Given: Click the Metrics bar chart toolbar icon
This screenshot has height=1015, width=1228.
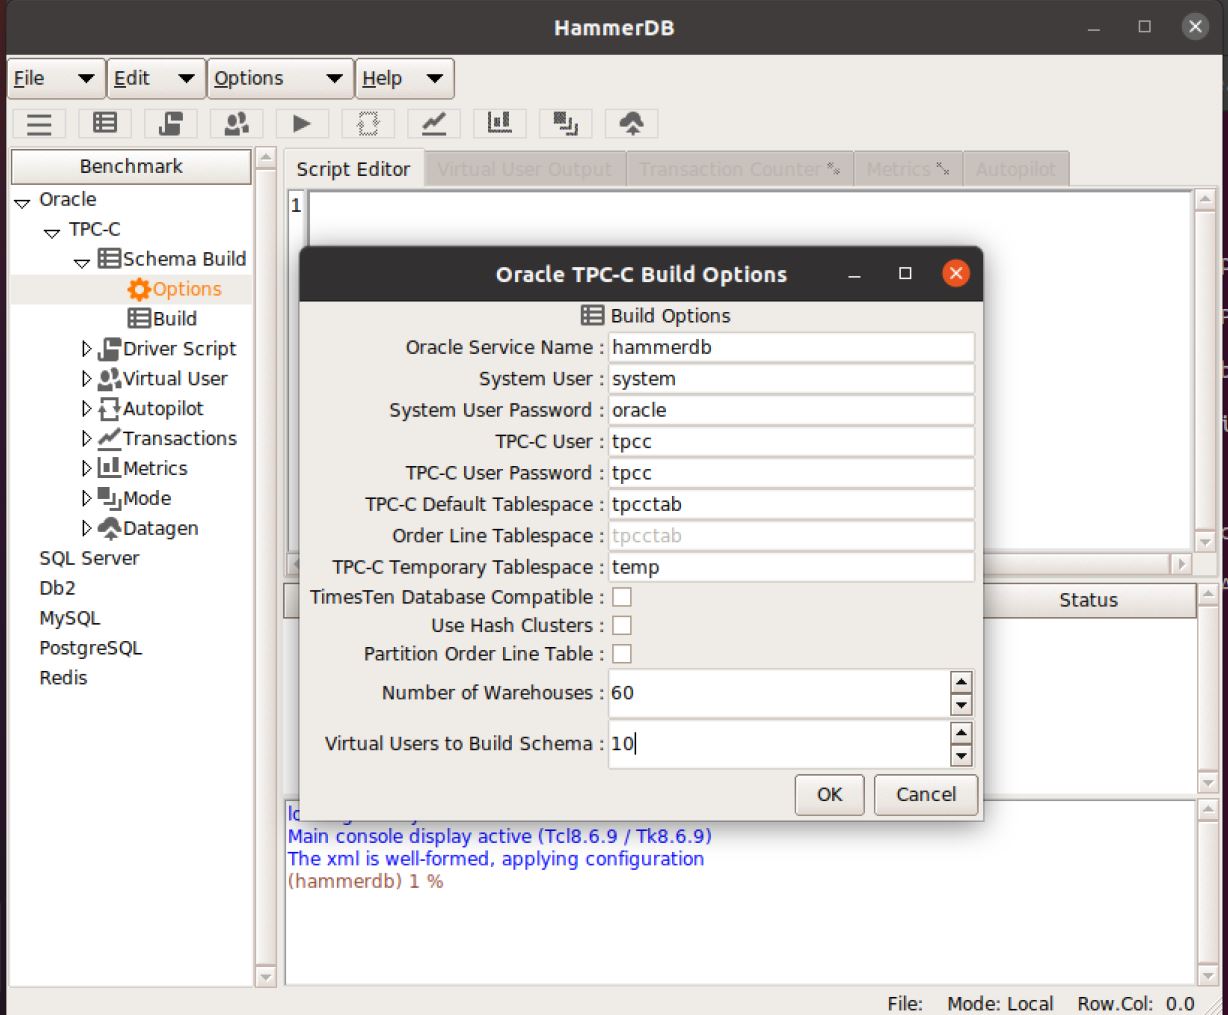Looking at the screenshot, I should click(x=499, y=123).
